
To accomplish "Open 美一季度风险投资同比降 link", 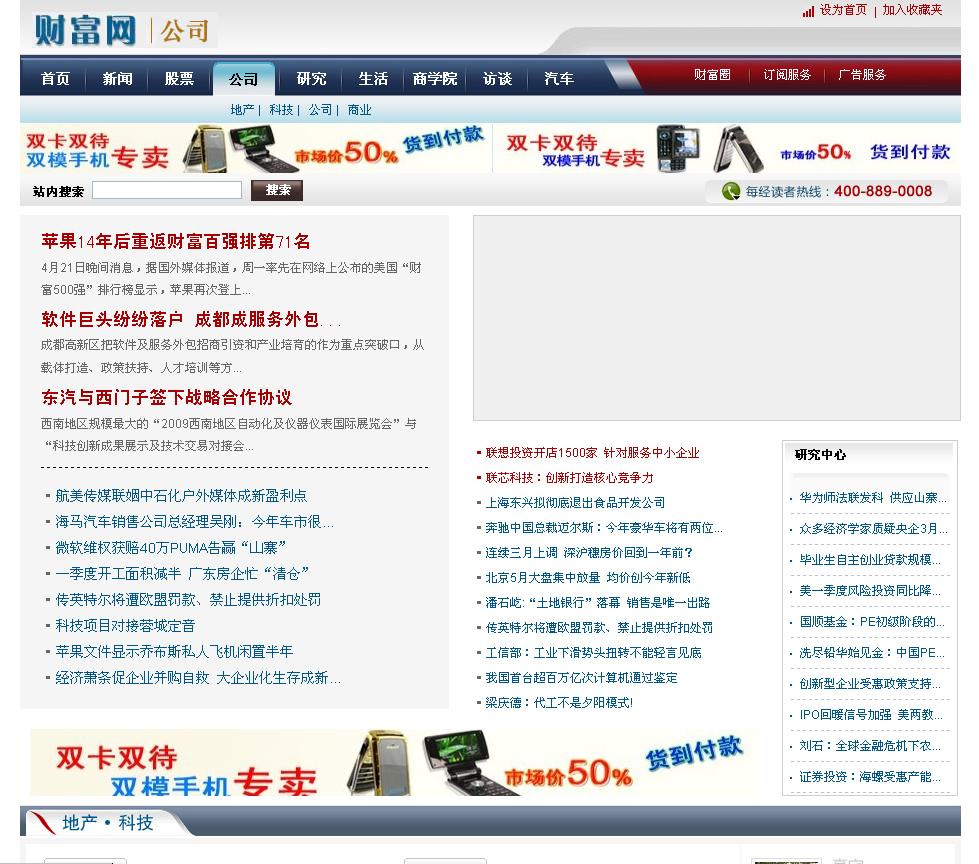I will pos(870,591).
